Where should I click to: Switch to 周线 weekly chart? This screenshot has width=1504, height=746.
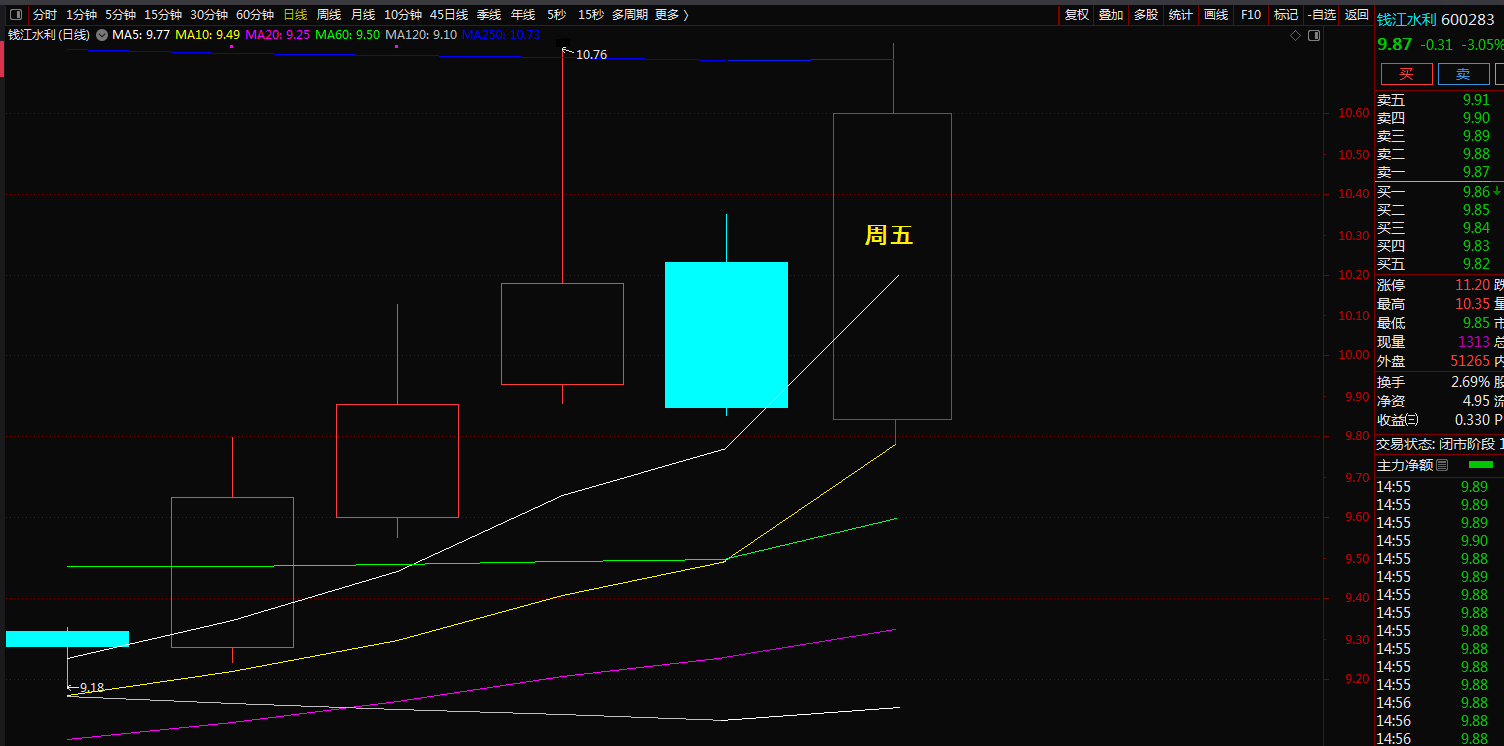tap(329, 15)
